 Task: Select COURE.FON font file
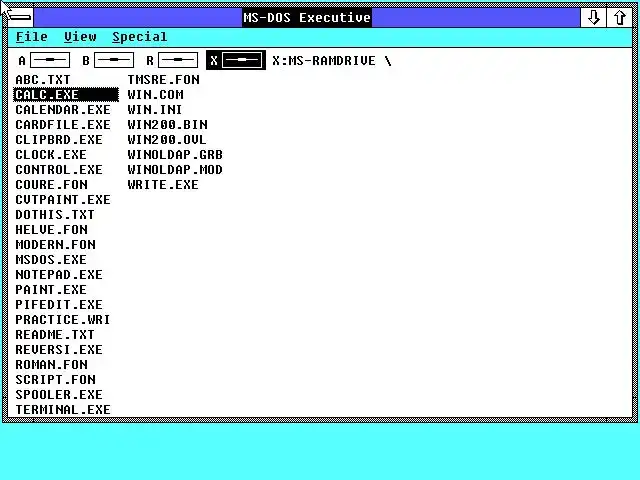51,185
